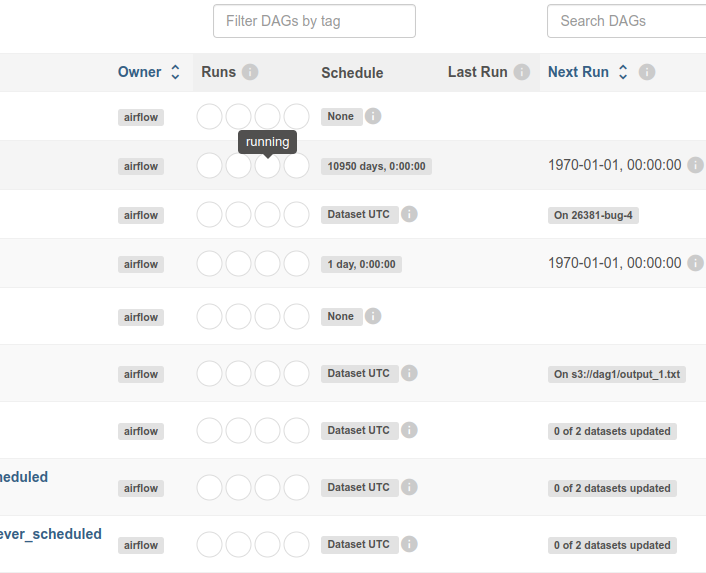Click info icon beside second None schedule

[x=373, y=316]
